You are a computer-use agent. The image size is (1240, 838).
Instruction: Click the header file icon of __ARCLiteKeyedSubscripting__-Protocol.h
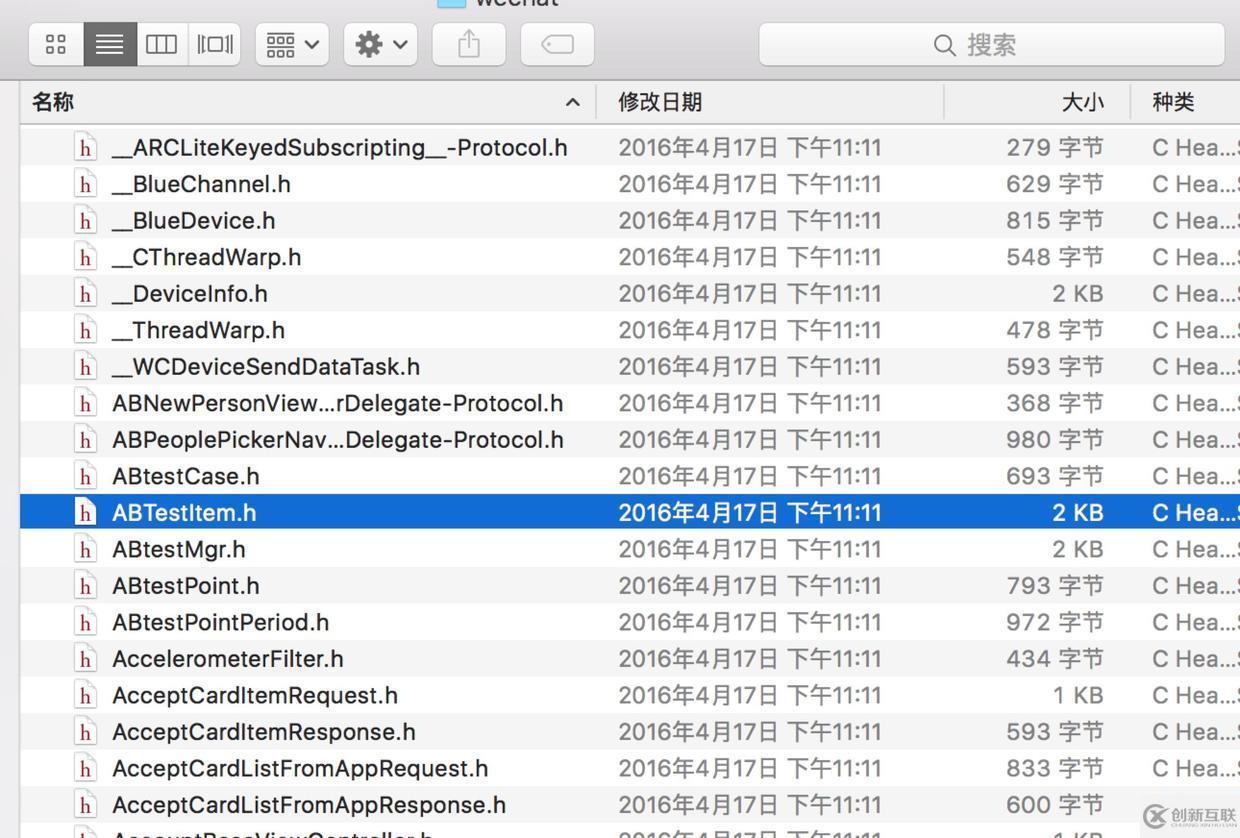[x=86, y=147]
